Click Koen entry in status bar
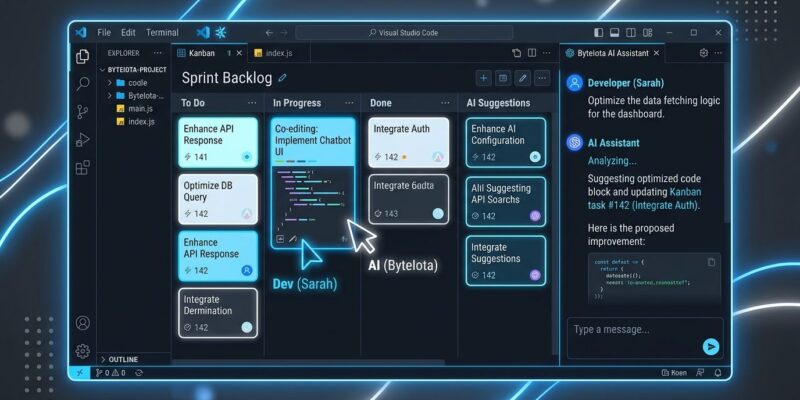800x400 pixels. pos(674,373)
